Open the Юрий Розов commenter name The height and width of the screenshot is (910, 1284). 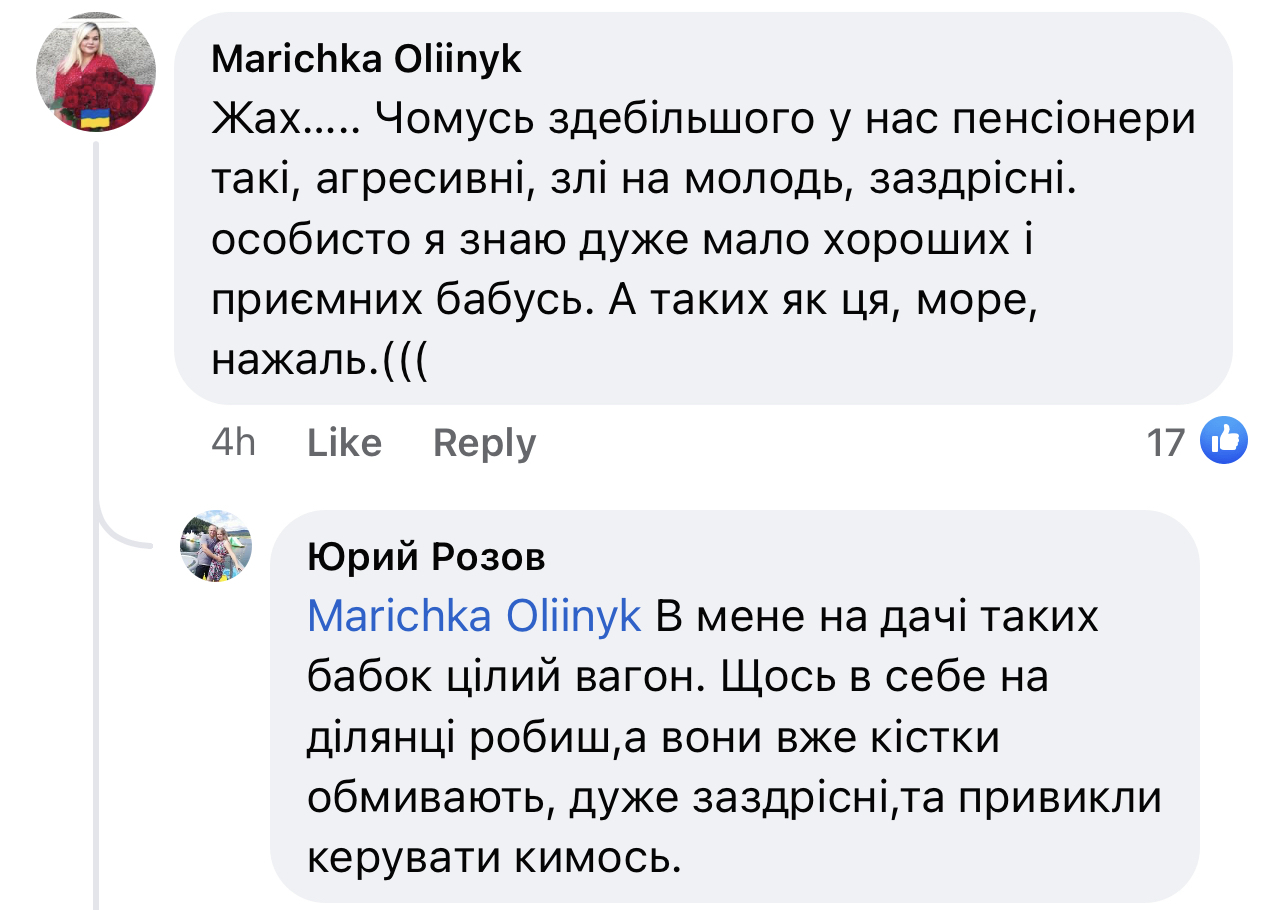tap(426, 558)
